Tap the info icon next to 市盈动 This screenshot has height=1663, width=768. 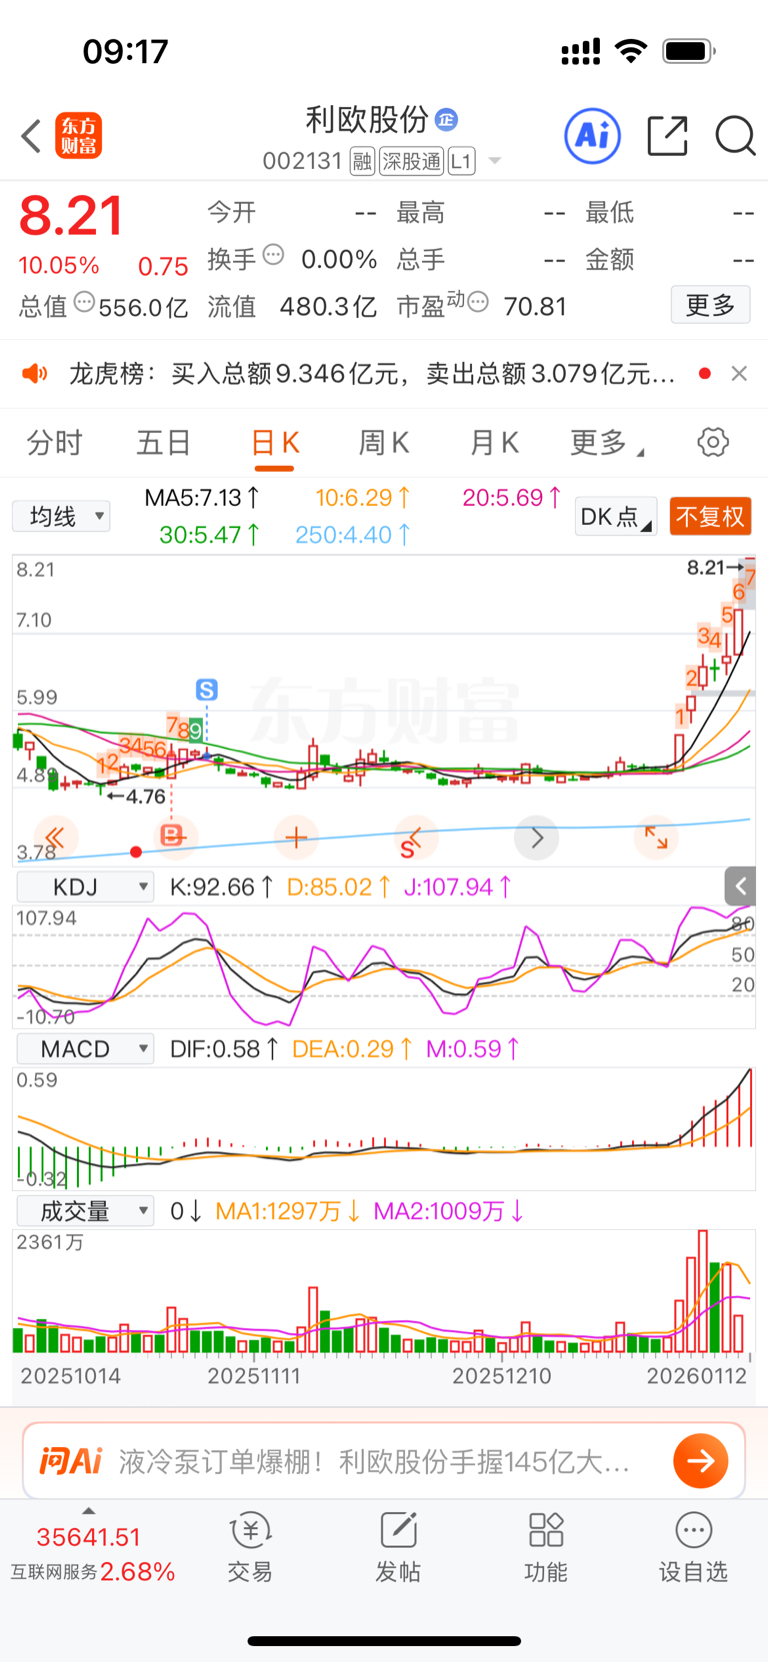[478, 302]
